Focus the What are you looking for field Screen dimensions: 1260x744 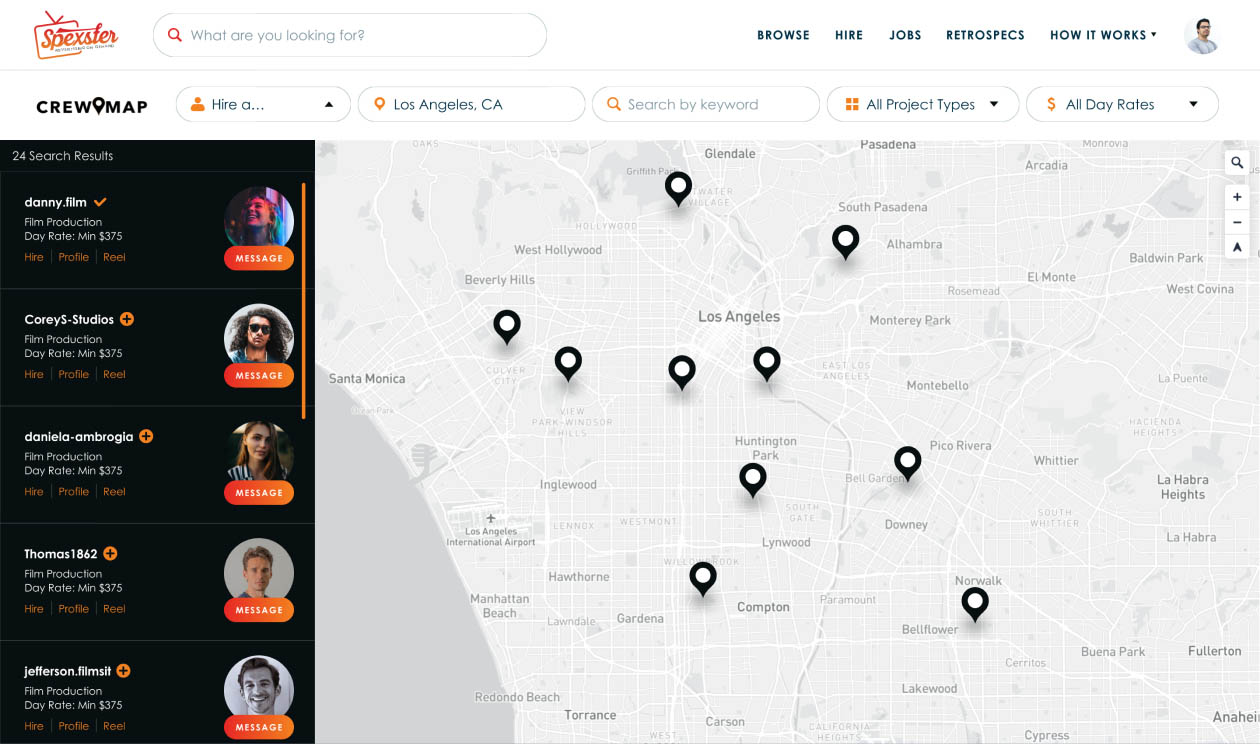(x=350, y=35)
